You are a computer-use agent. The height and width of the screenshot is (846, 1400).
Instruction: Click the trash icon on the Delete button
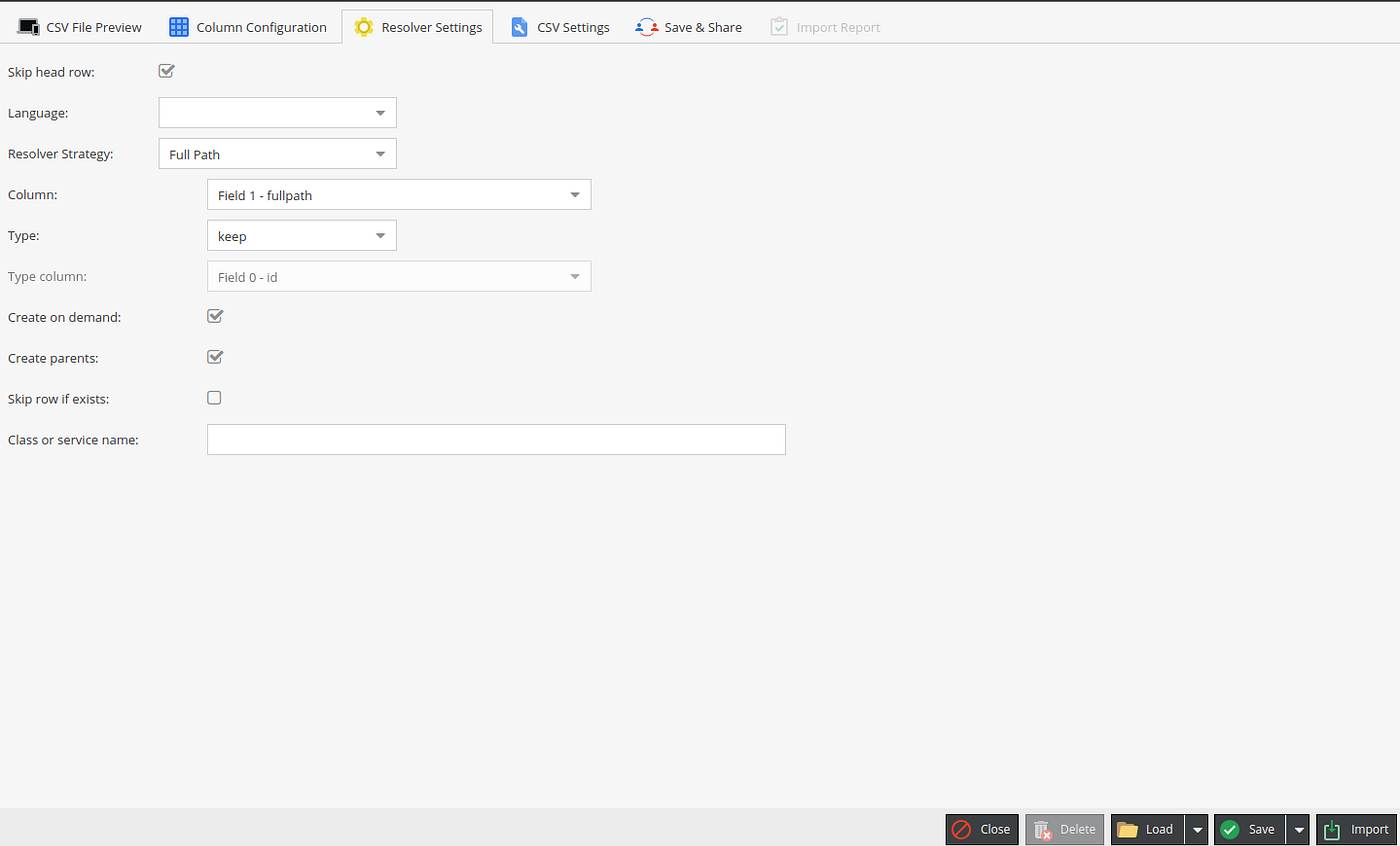(1040, 829)
